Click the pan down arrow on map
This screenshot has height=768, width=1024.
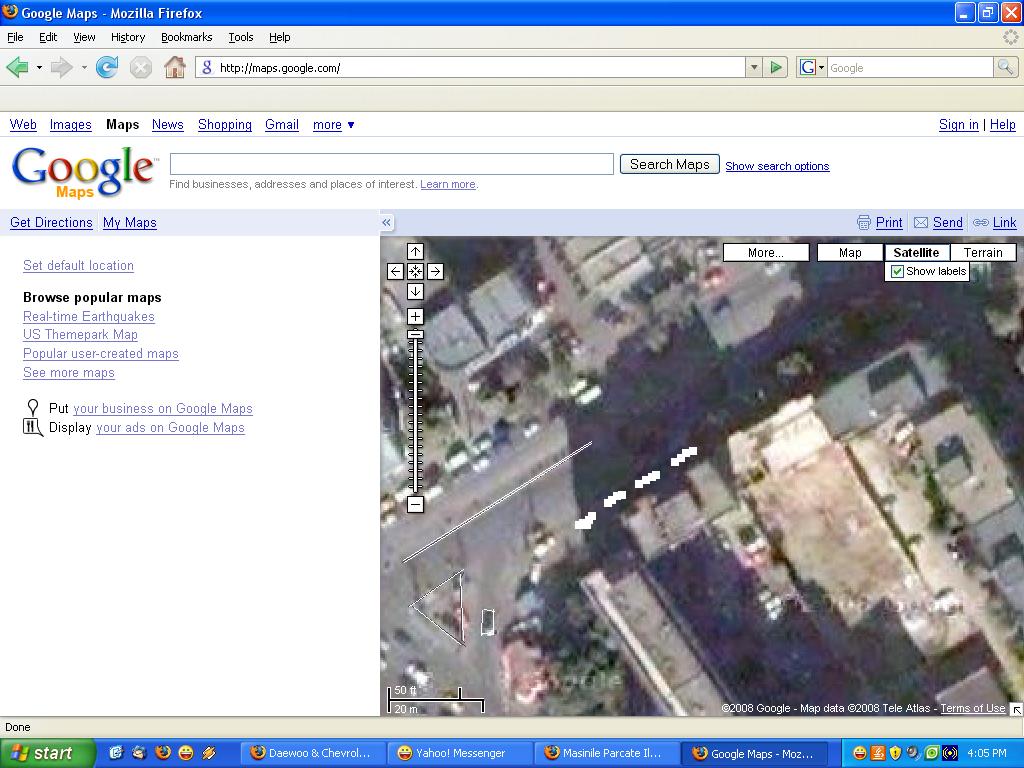tap(415, 292)
